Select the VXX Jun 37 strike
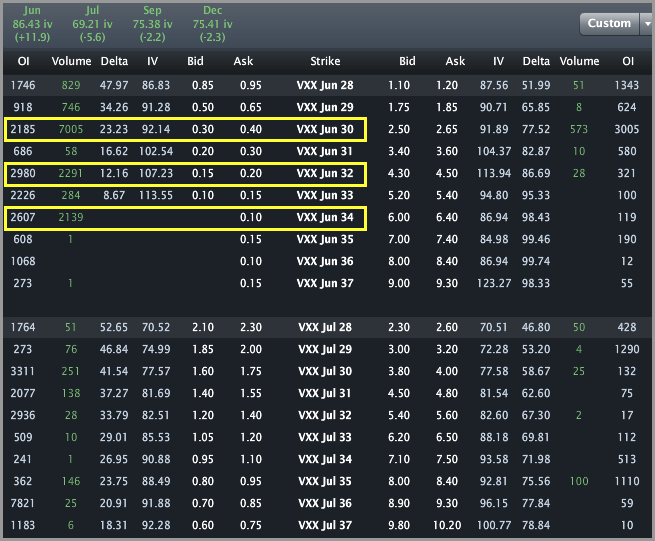 [x=325, y=283]
